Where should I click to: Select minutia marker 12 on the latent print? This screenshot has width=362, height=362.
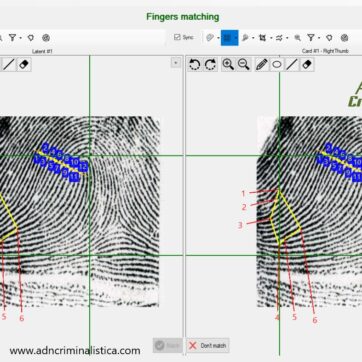[x=83, y=166]
